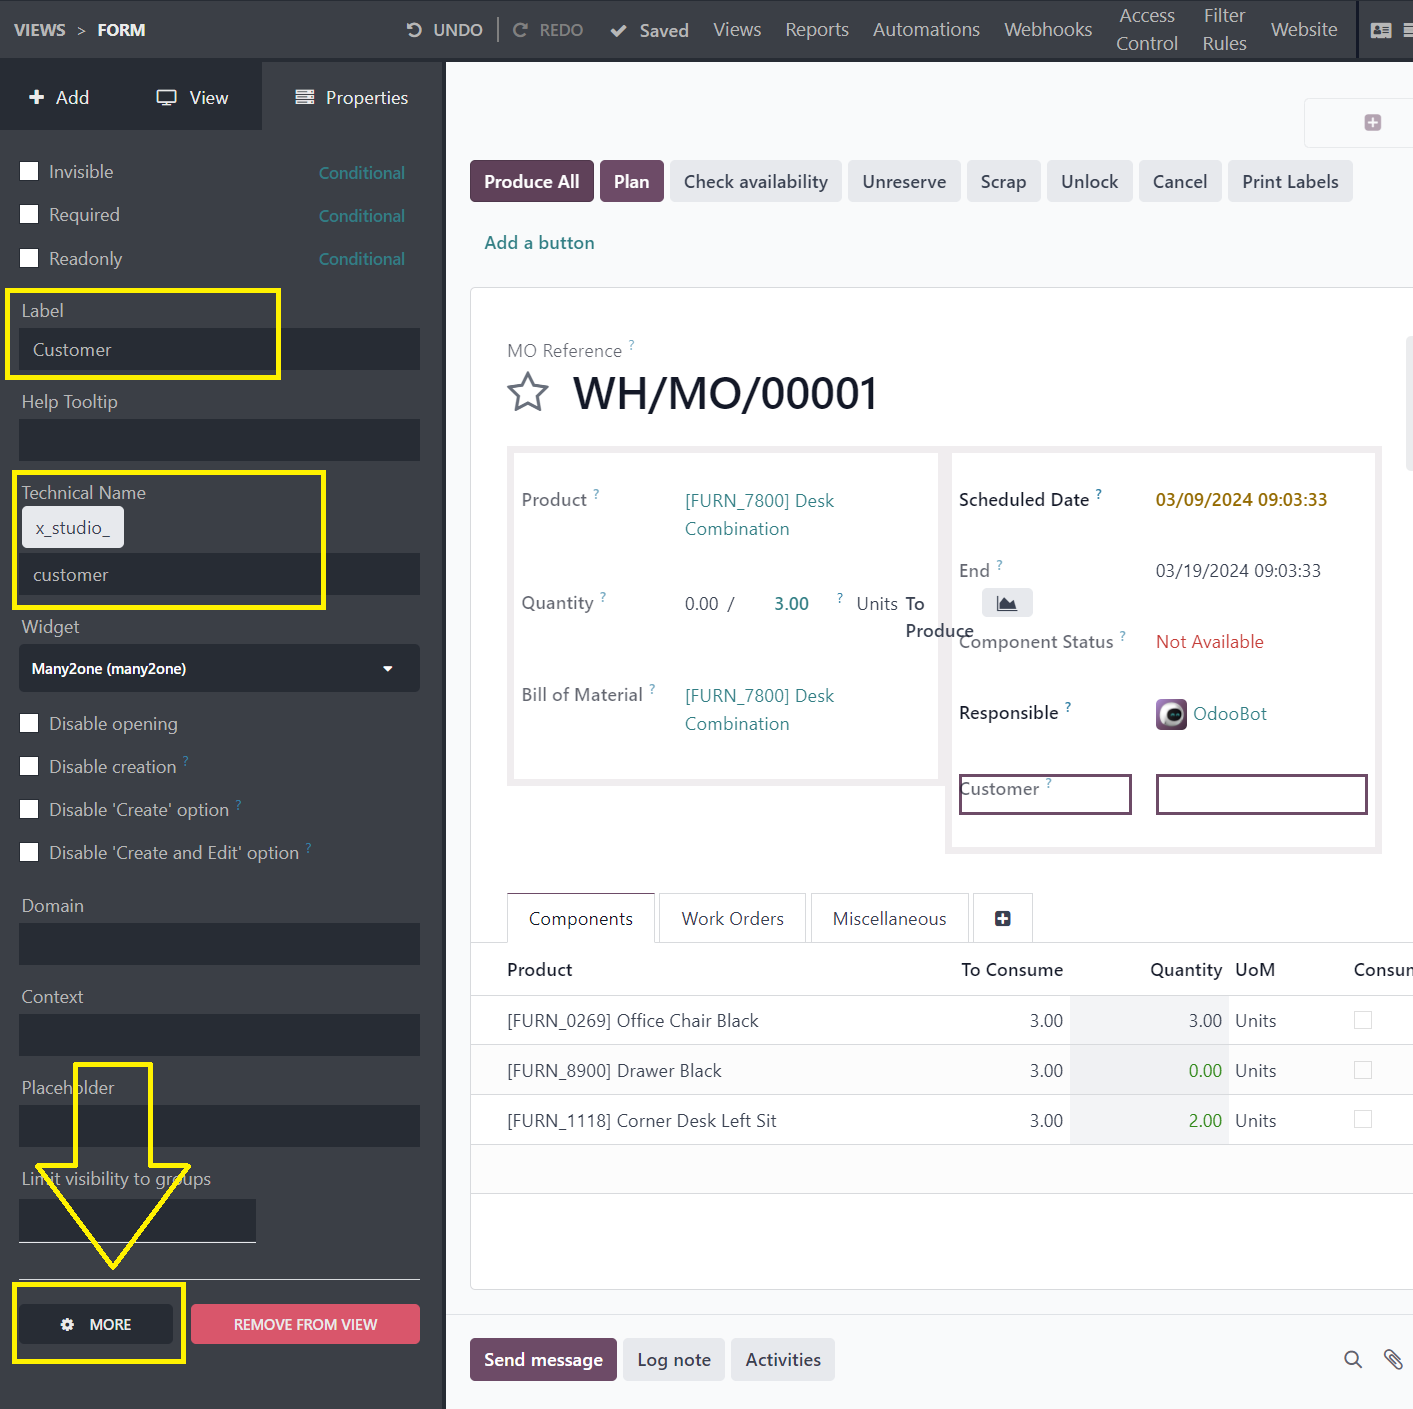Viewport: 1413px width, 1409px height.
Task: Switch to the Add tab in sidebar
Action: click(59, 97)
